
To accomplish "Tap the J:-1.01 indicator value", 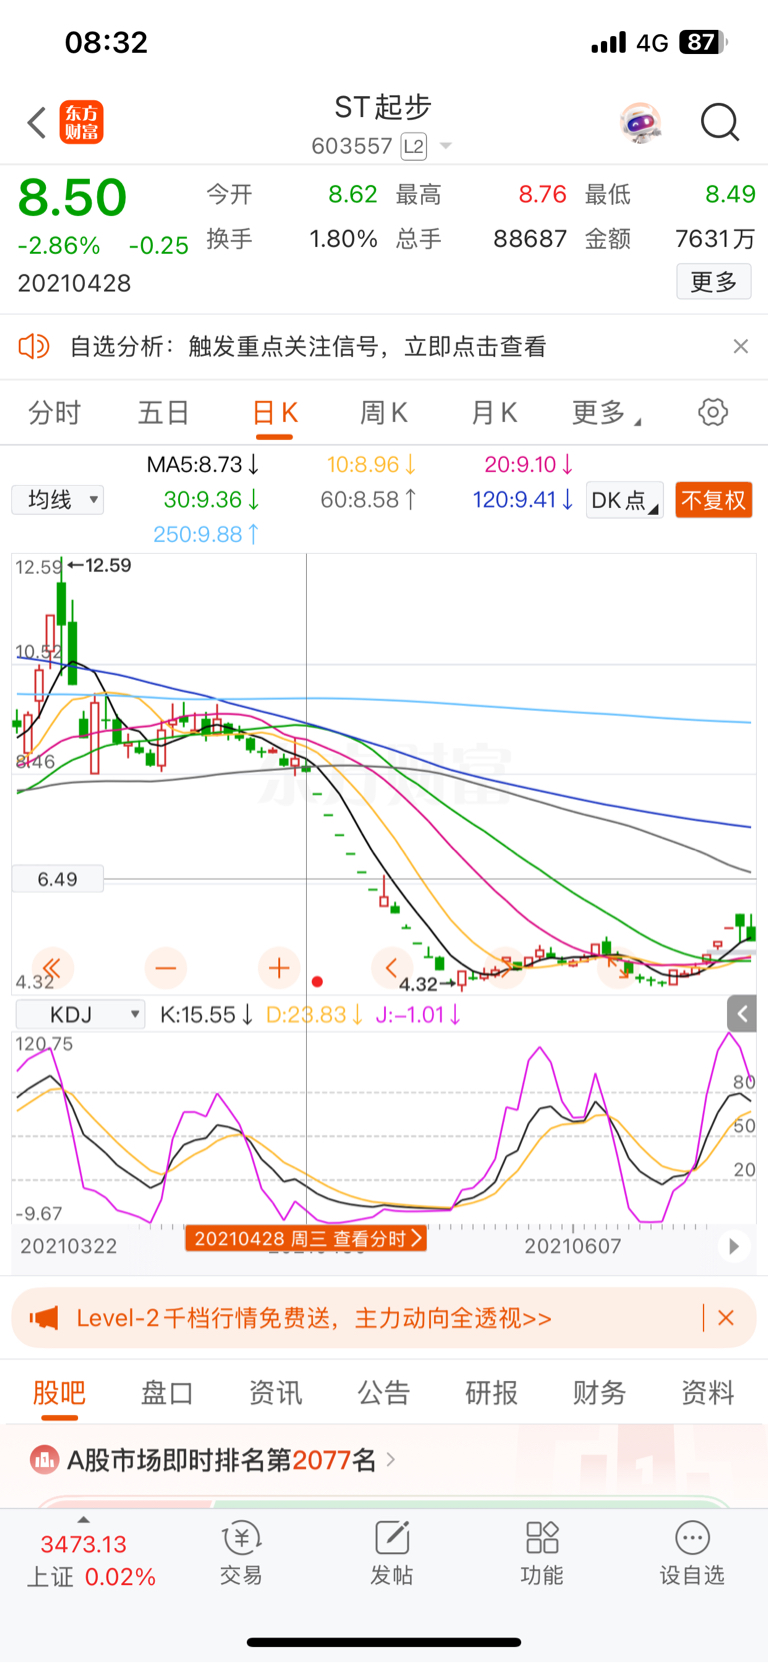I will point(418,1015).
